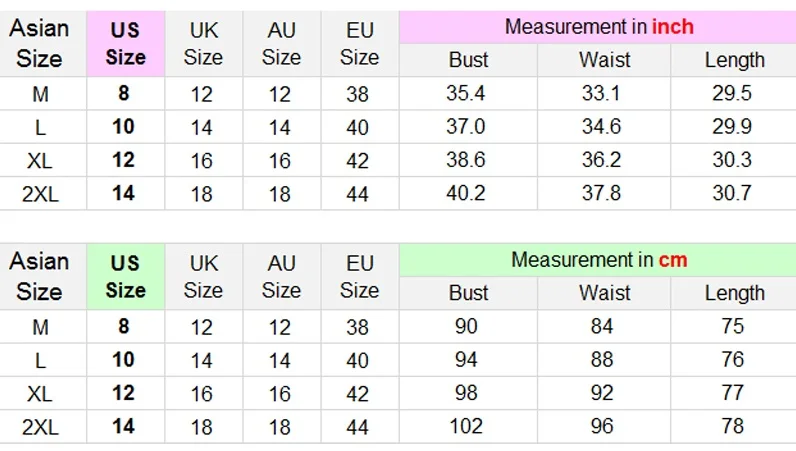Click the Bust column header in inch table

point(468,60)
